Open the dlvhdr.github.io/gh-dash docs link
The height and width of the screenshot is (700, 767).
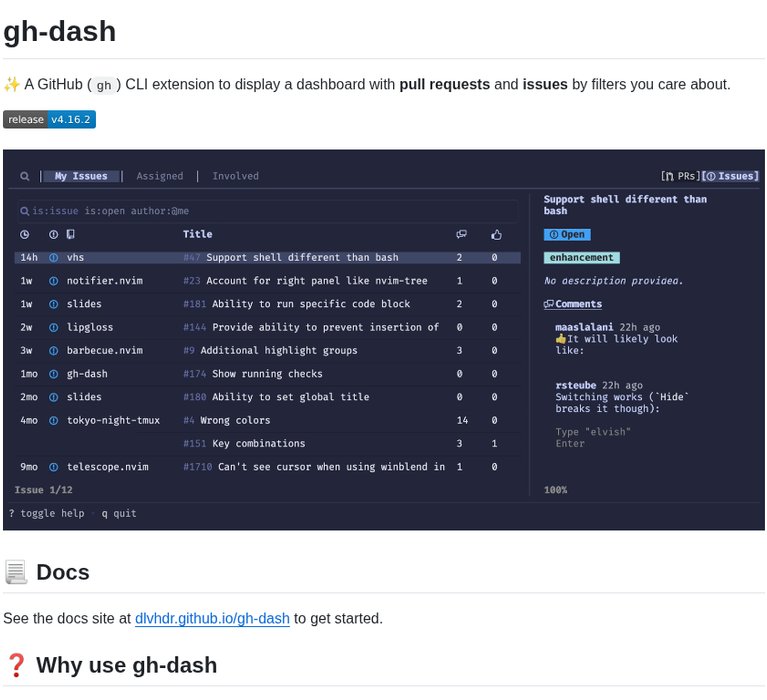[x=212, y=619]
